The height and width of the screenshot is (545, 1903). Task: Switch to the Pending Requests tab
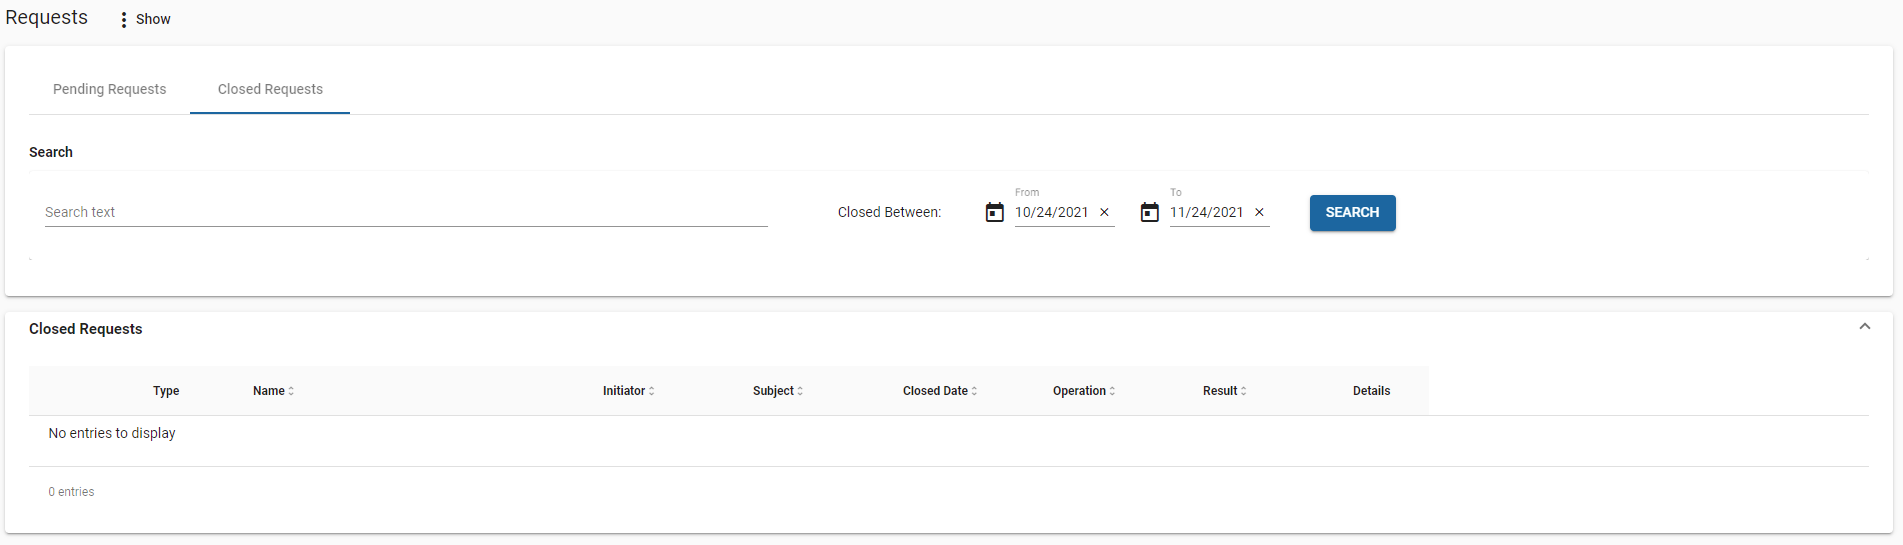[x=110, y=89]
